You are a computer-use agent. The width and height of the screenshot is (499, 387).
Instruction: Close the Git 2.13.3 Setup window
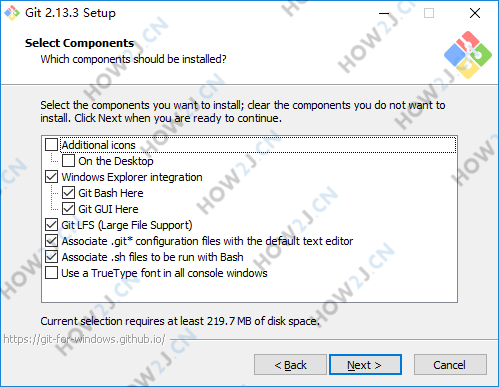click(475, 13)
